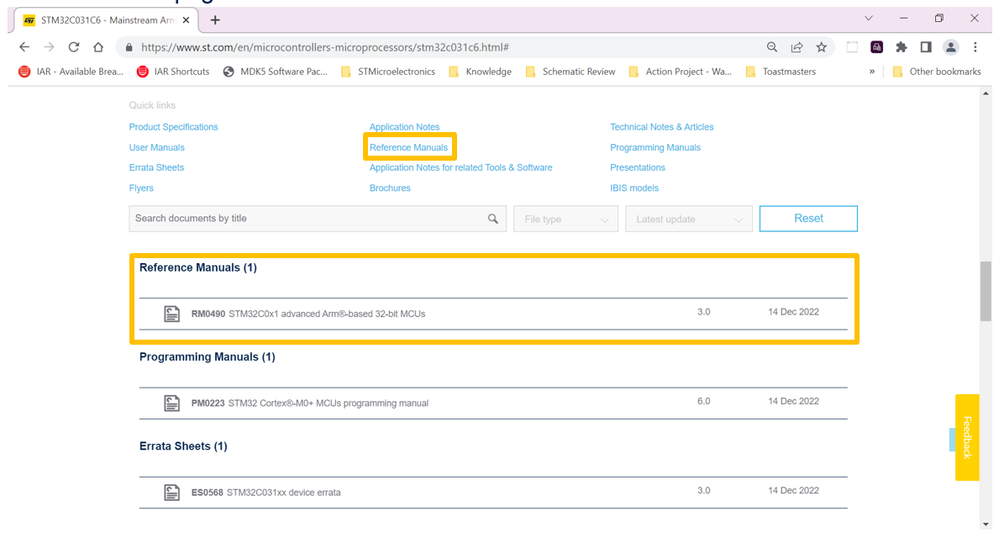Click the scrollbar up arrow
This screenshot has width=999, height=539.
coord(986,94)
